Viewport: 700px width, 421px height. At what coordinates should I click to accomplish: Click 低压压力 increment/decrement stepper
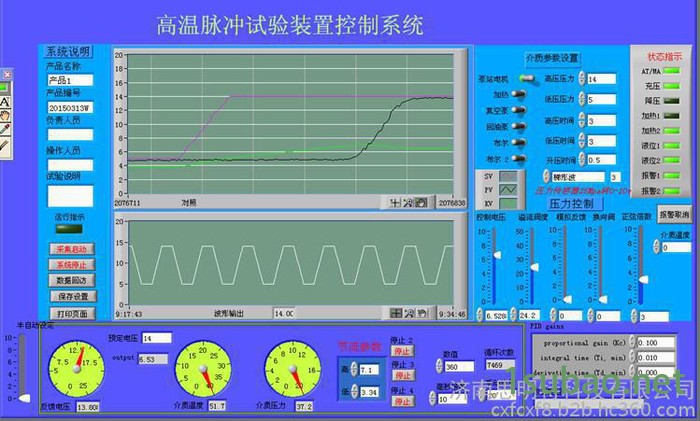582,99
